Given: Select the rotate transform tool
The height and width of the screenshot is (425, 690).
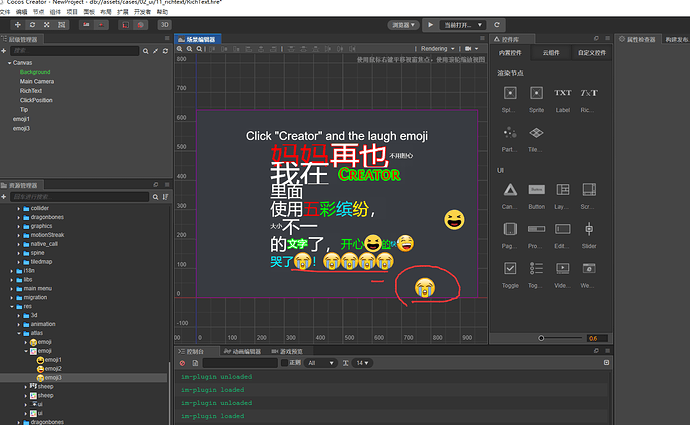Looking at the screenshot, I should click(x=32, y=25).
